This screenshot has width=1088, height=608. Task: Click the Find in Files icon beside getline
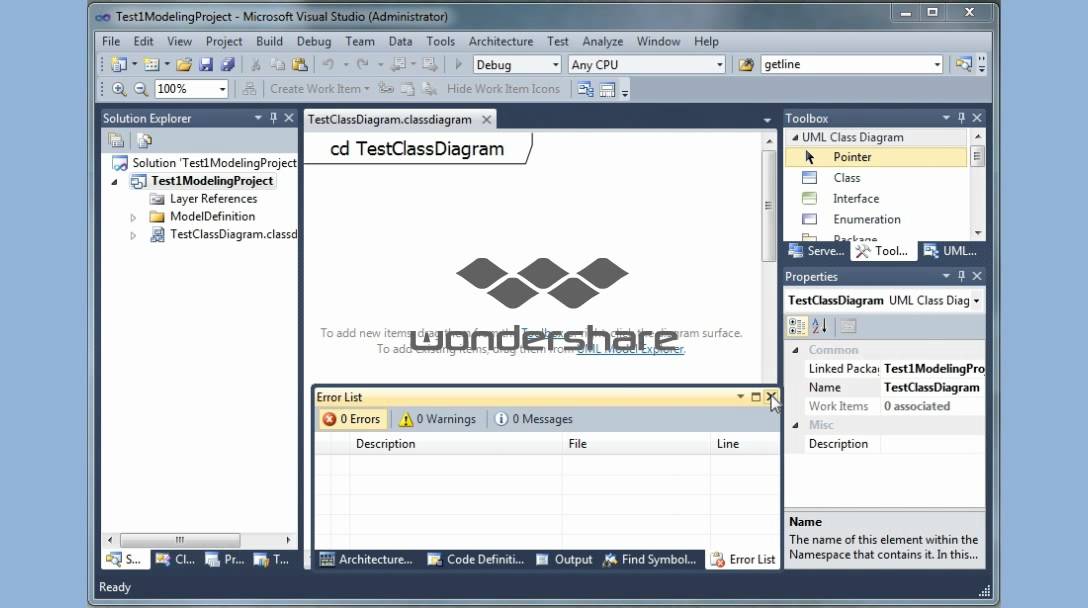(746, 65)
